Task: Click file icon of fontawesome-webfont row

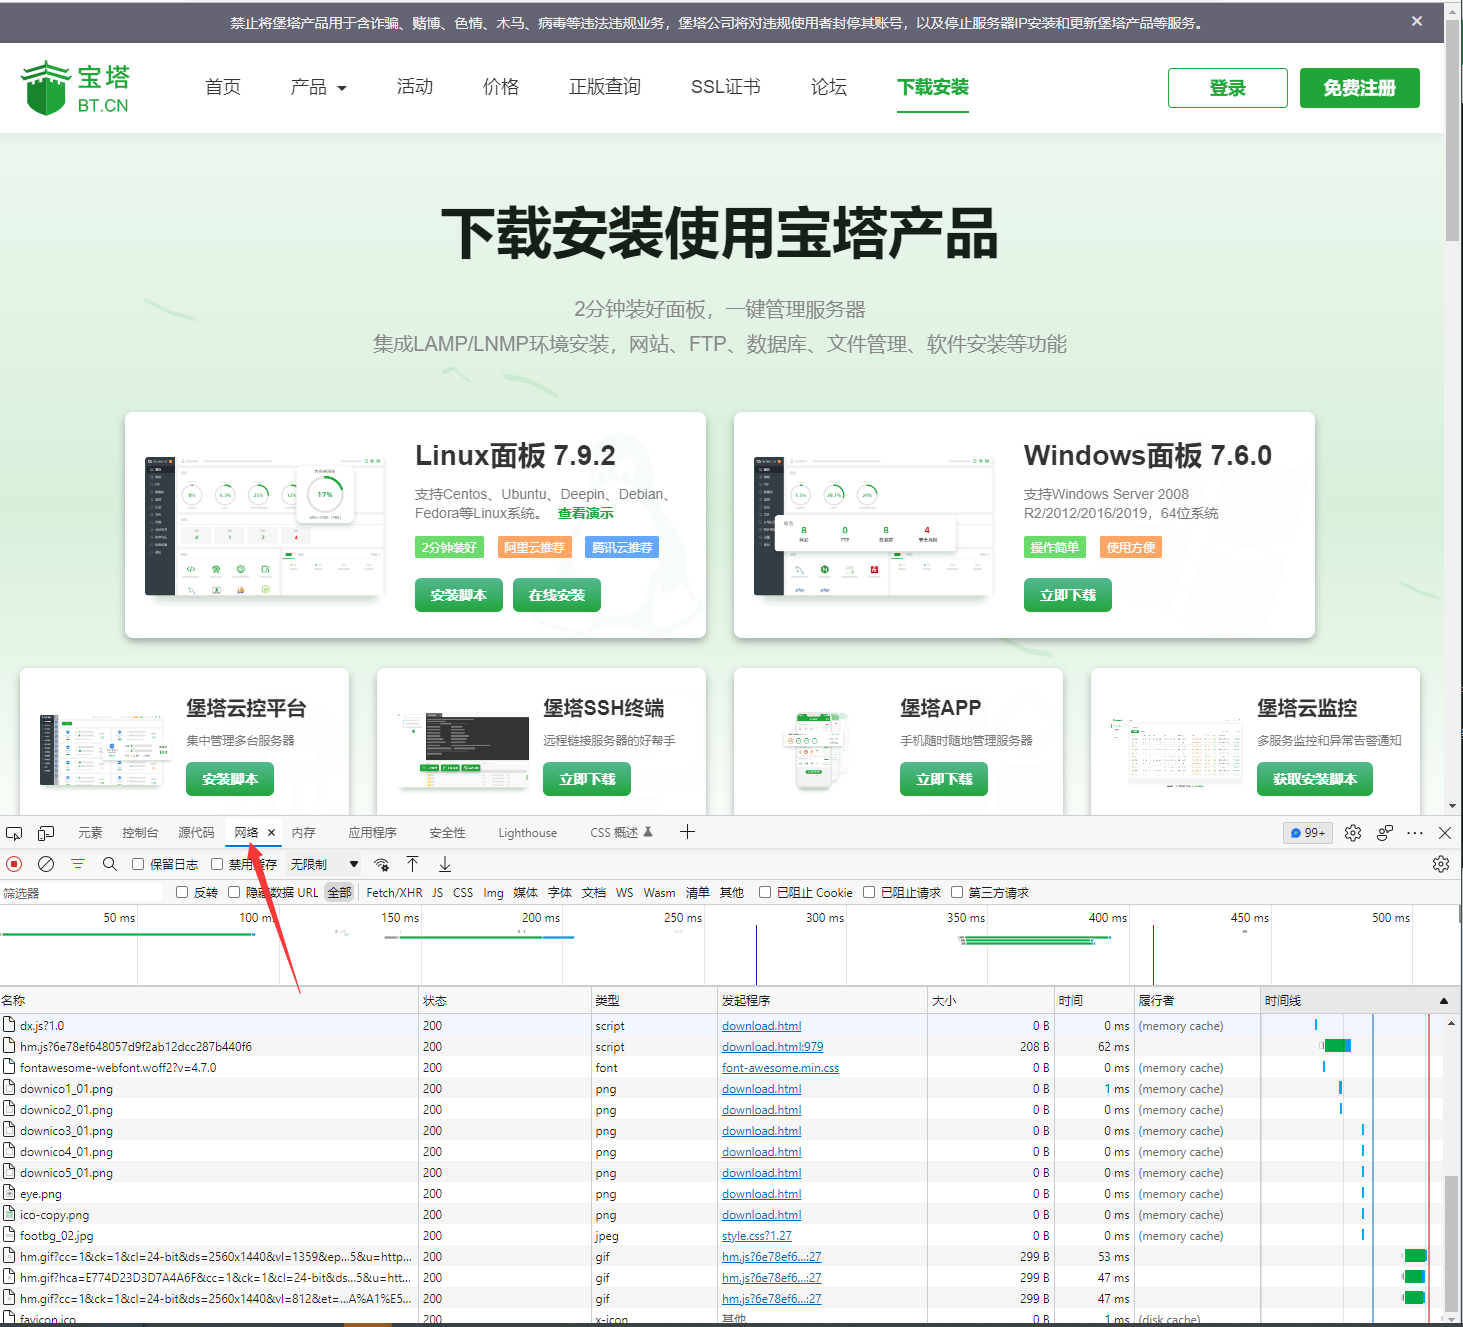Action: pos(9,1067)
